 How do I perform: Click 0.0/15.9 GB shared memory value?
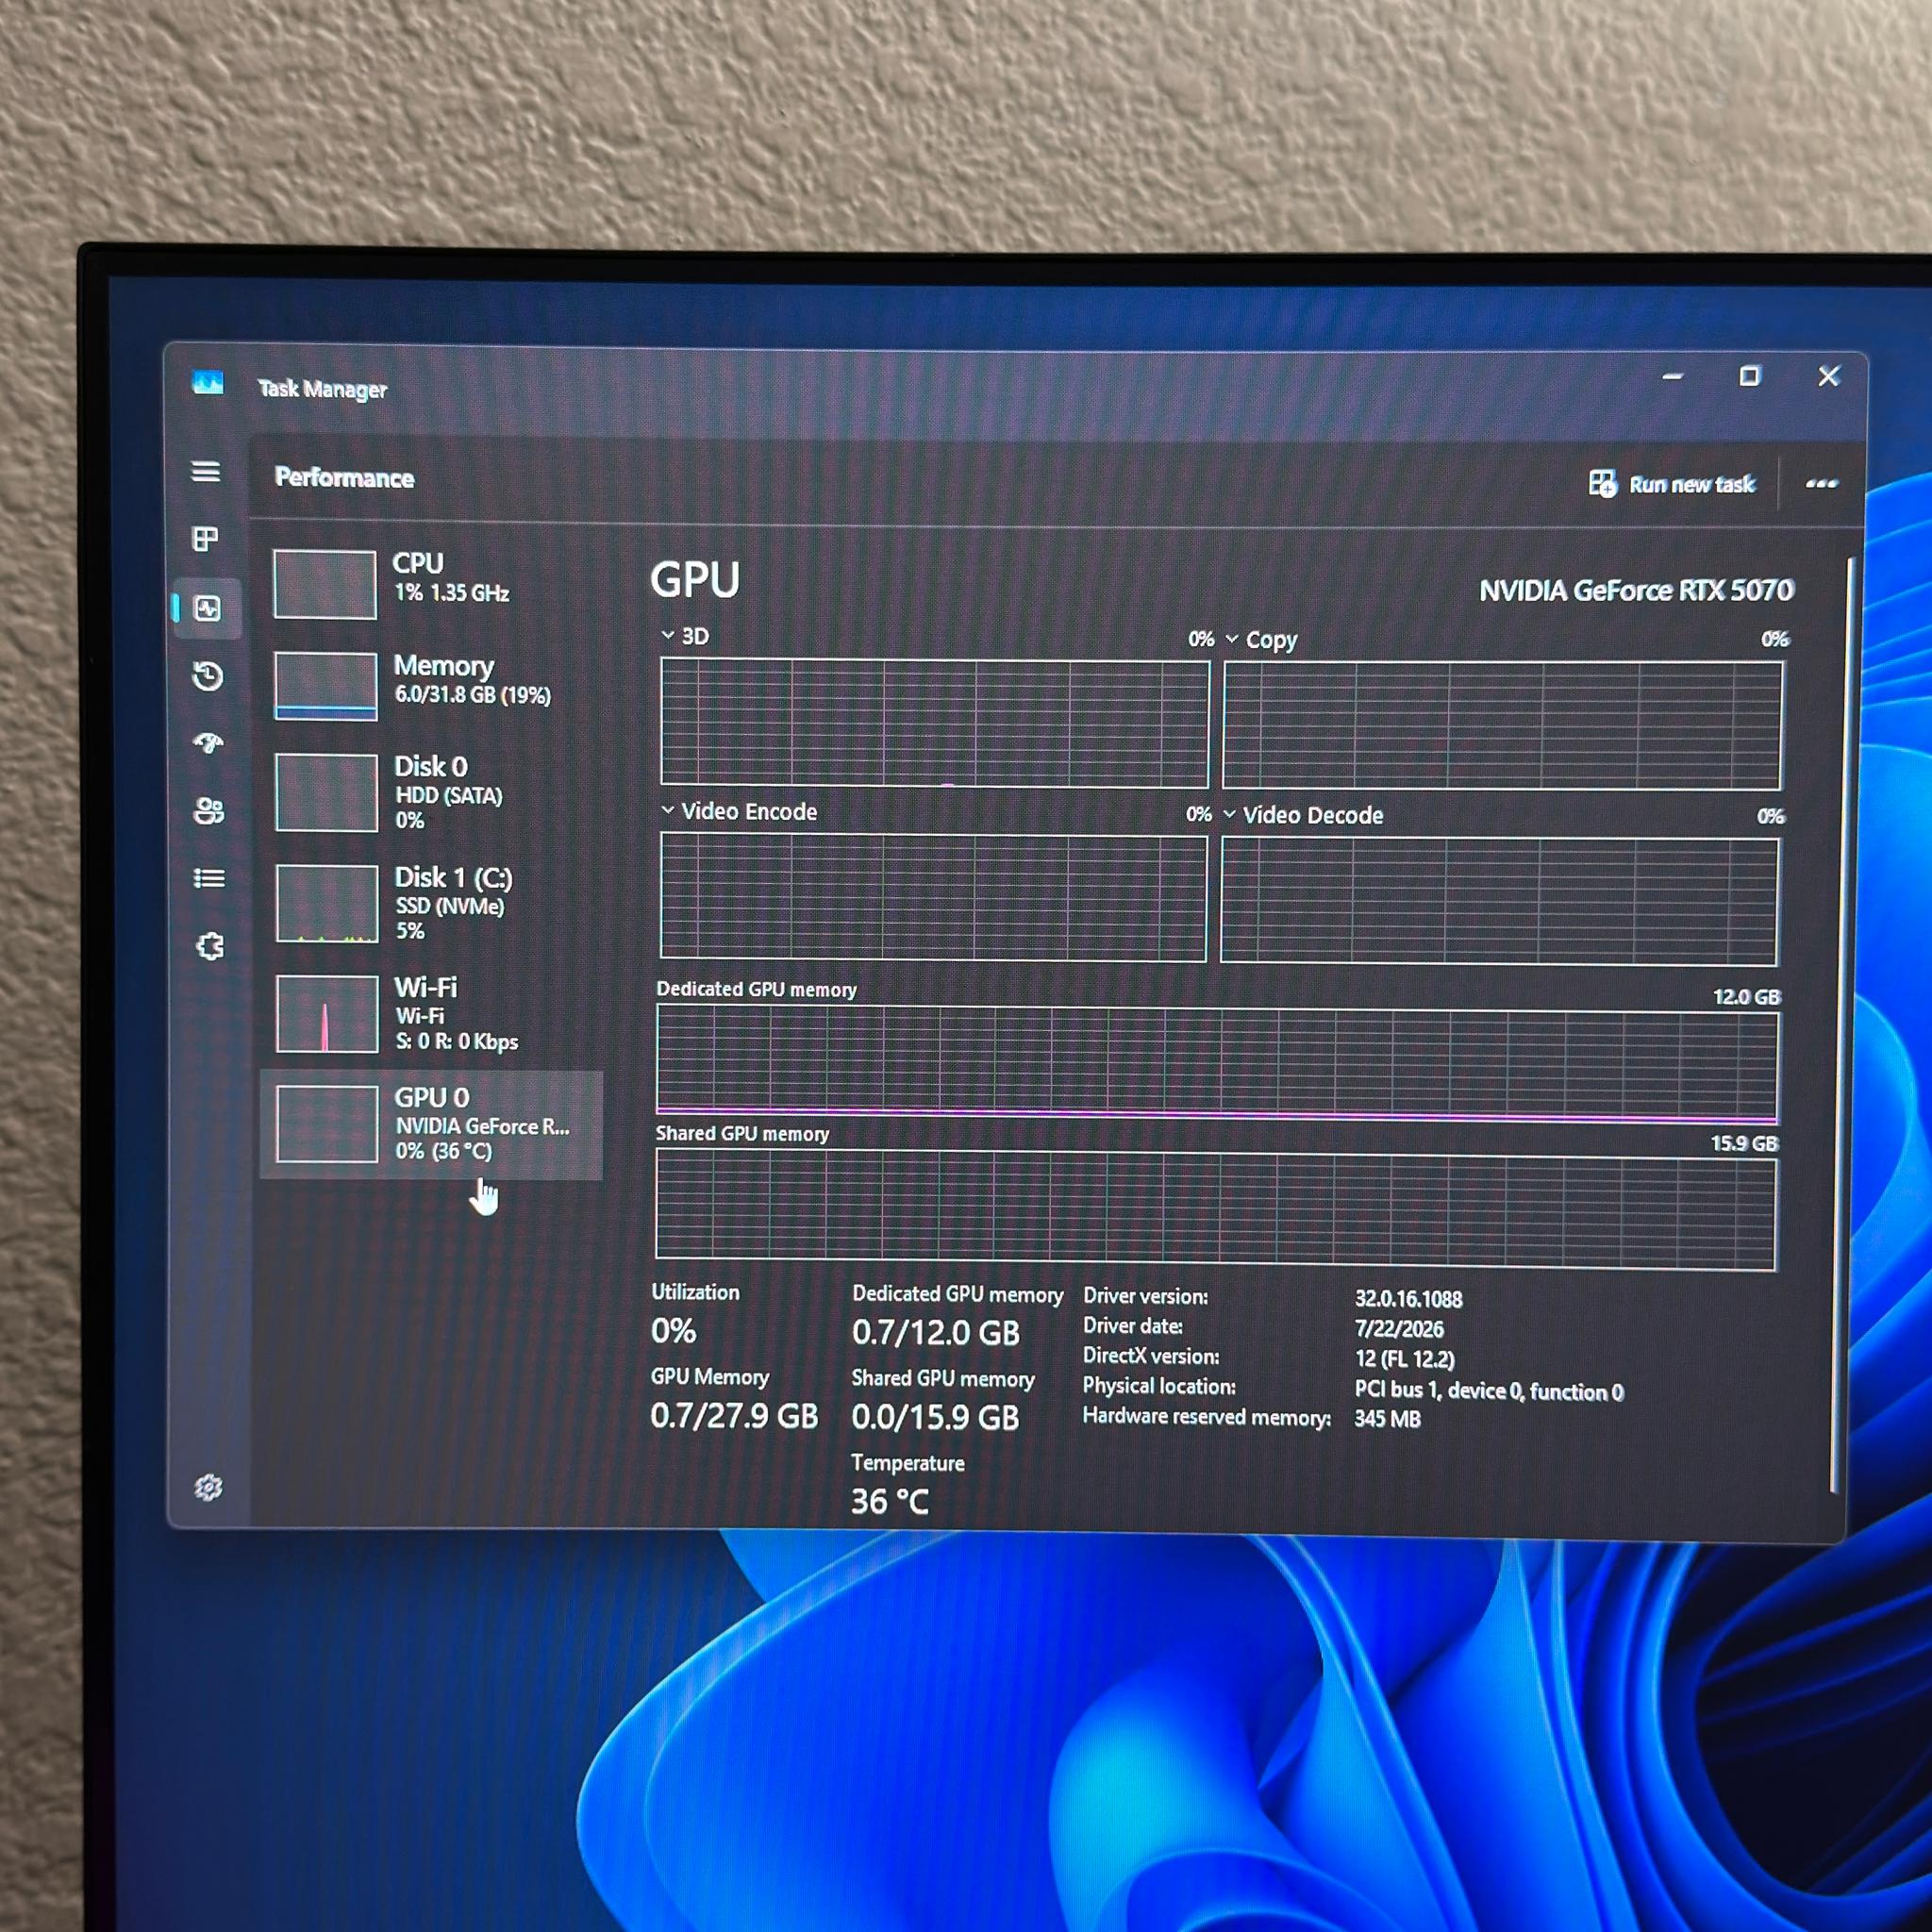tap(935, 1416)
